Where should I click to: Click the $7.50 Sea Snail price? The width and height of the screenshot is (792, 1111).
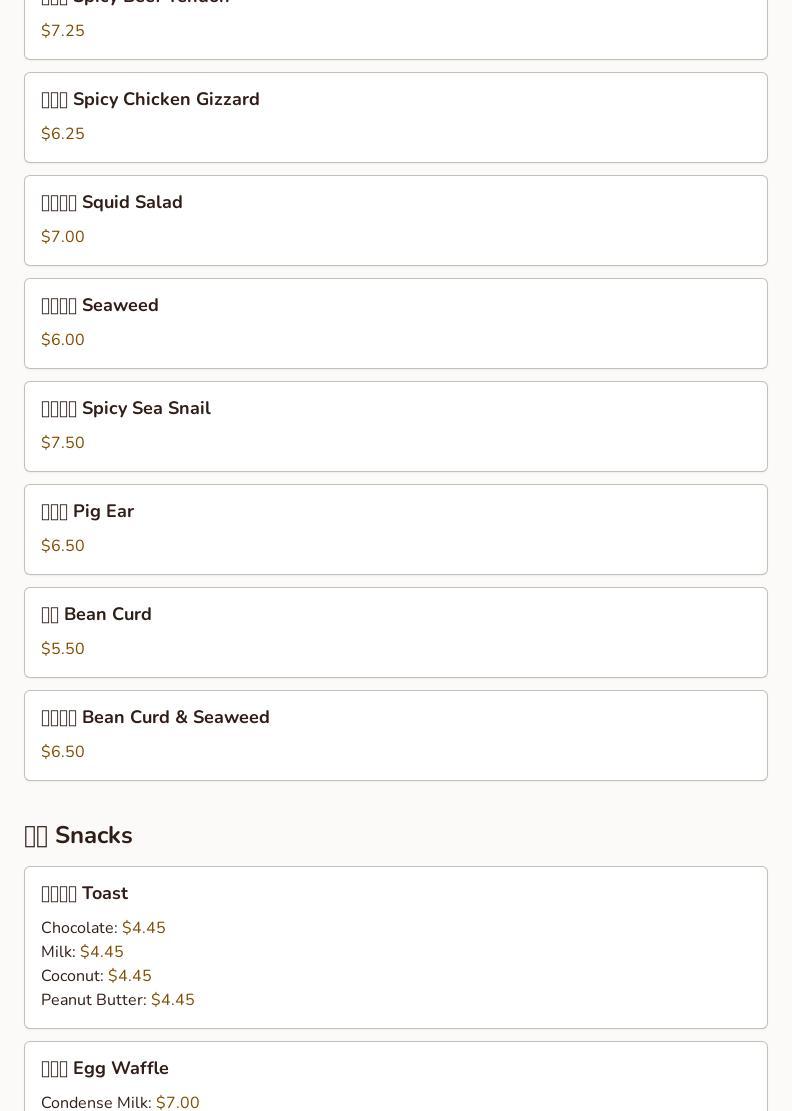click(63, 442)
